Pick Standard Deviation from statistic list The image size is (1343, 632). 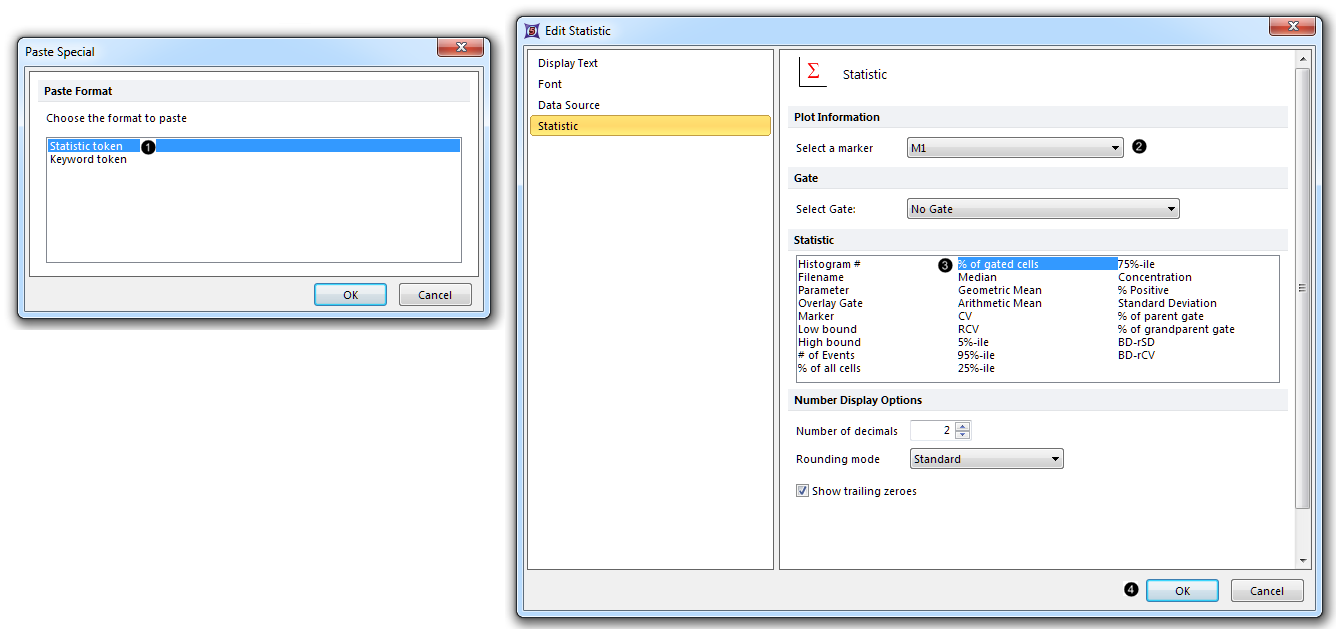(1167, 303)
